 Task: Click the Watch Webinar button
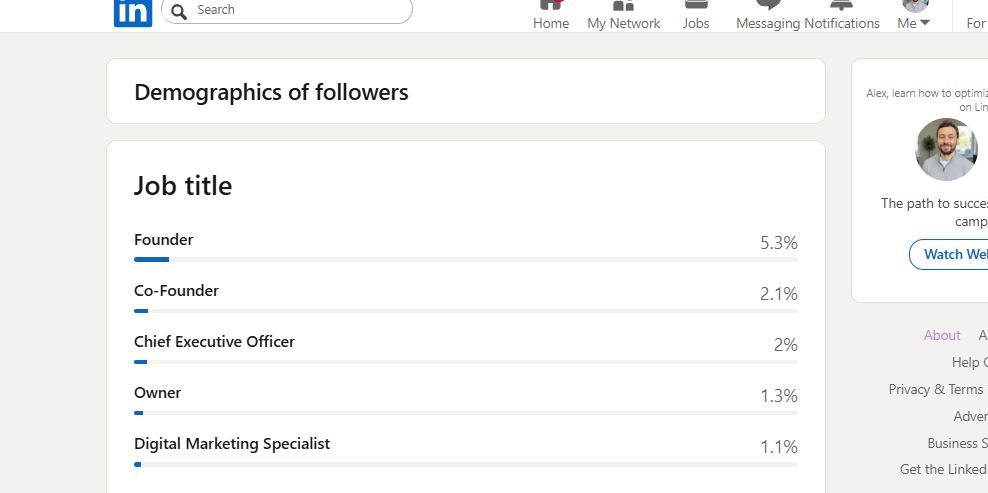(948, 254)
